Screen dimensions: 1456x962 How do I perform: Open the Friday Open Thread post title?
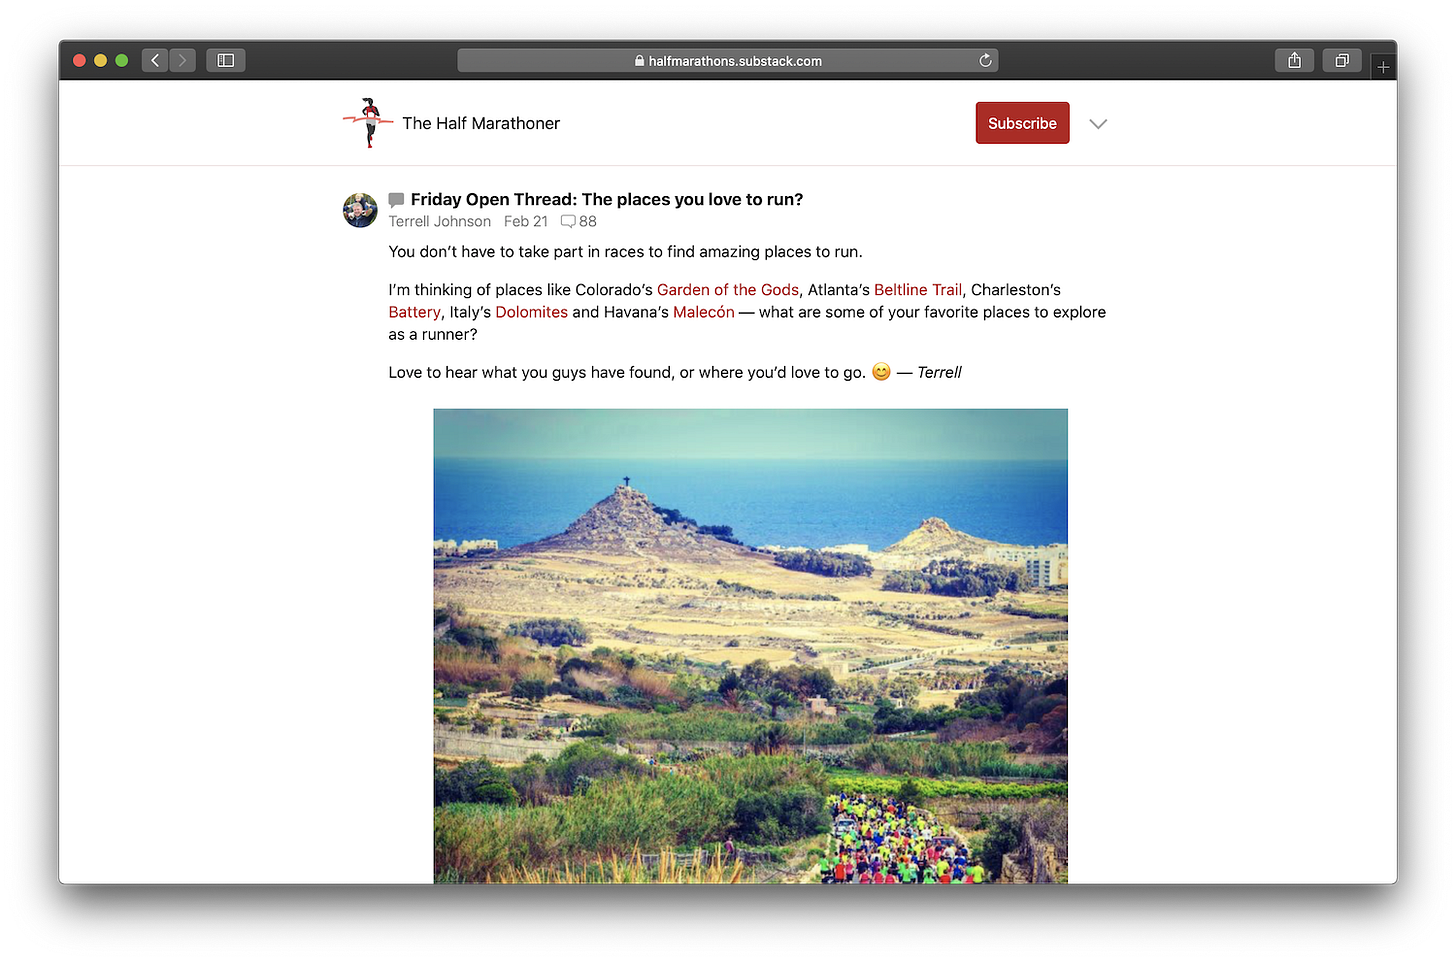607,200
